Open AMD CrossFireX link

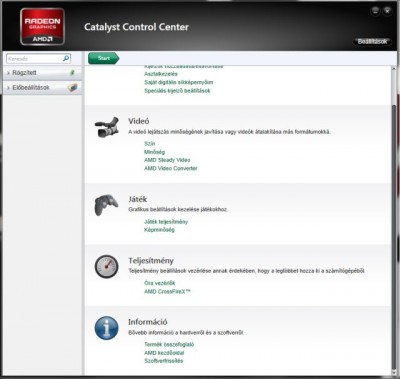(167, 291)
